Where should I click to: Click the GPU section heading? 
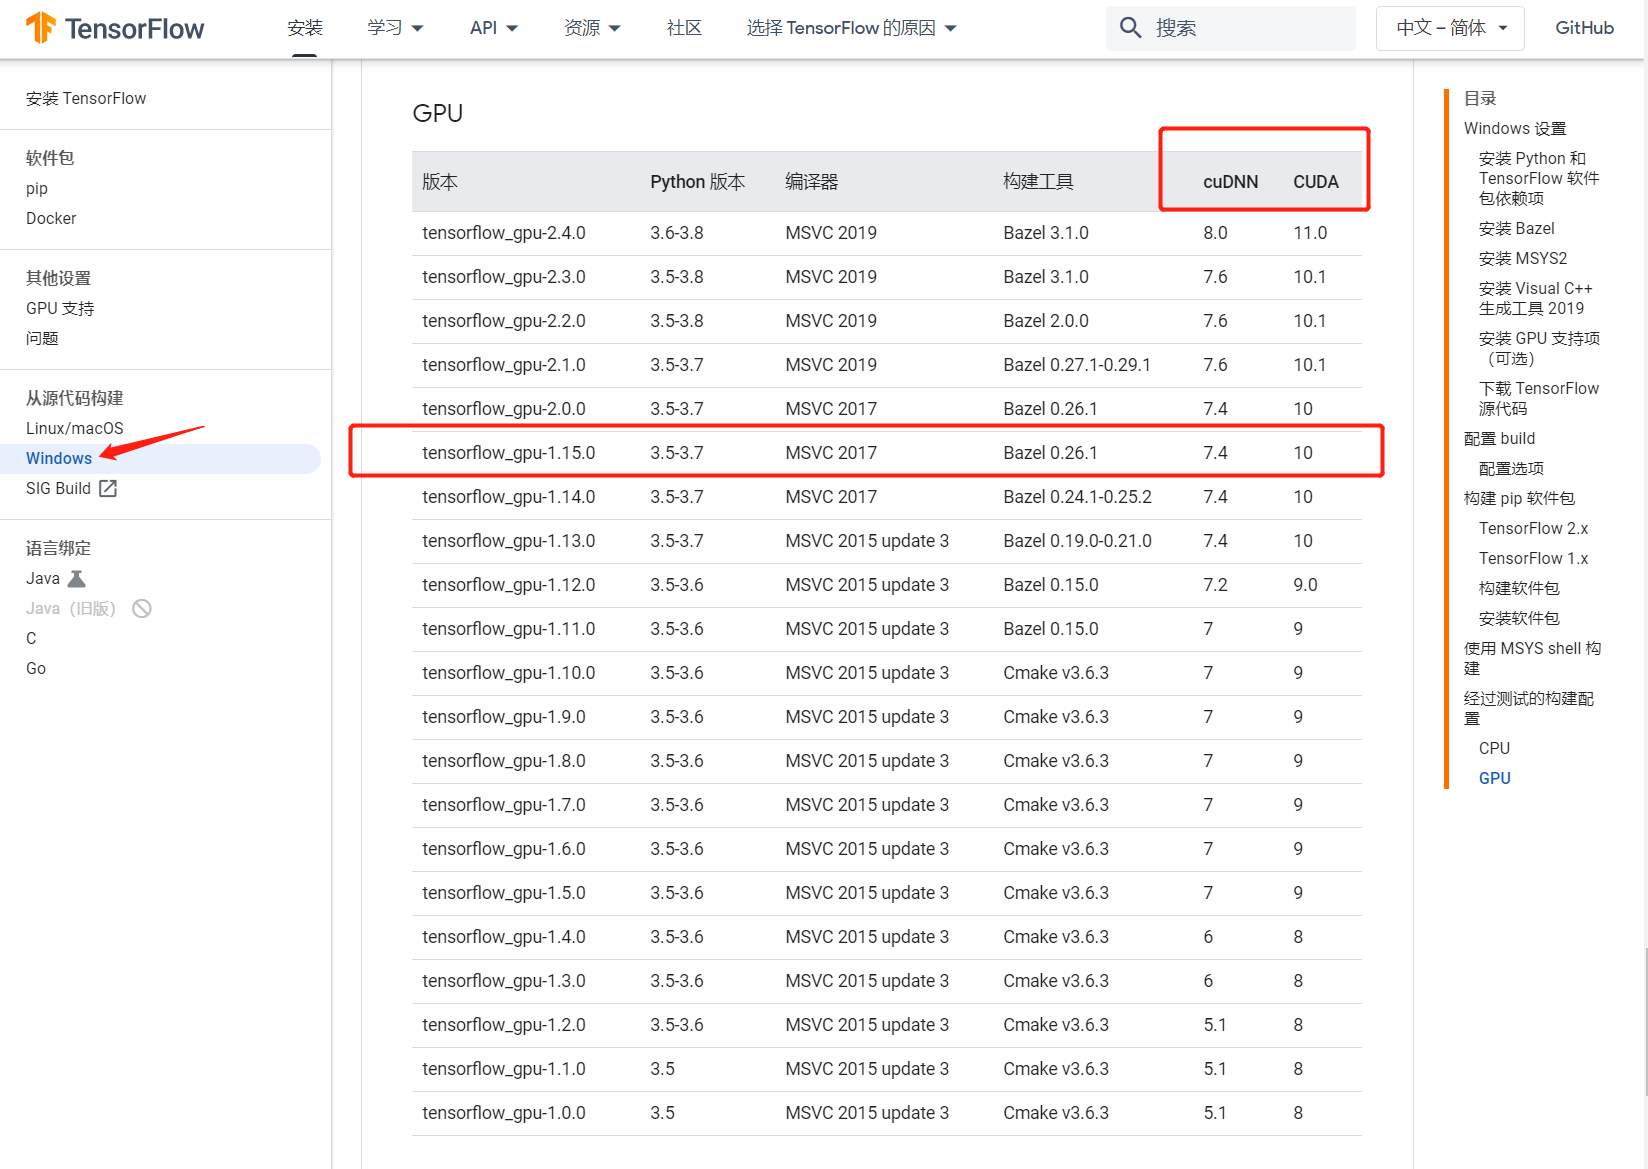pos(438,113)
